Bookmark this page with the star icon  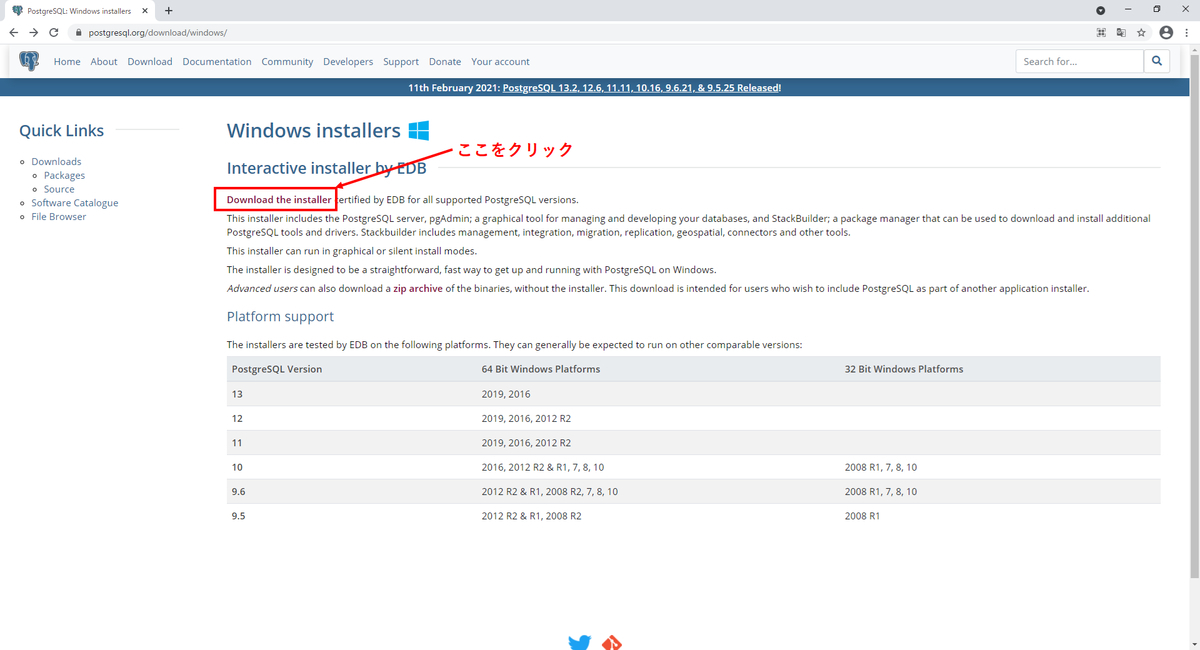click(x=1141, y=32)
